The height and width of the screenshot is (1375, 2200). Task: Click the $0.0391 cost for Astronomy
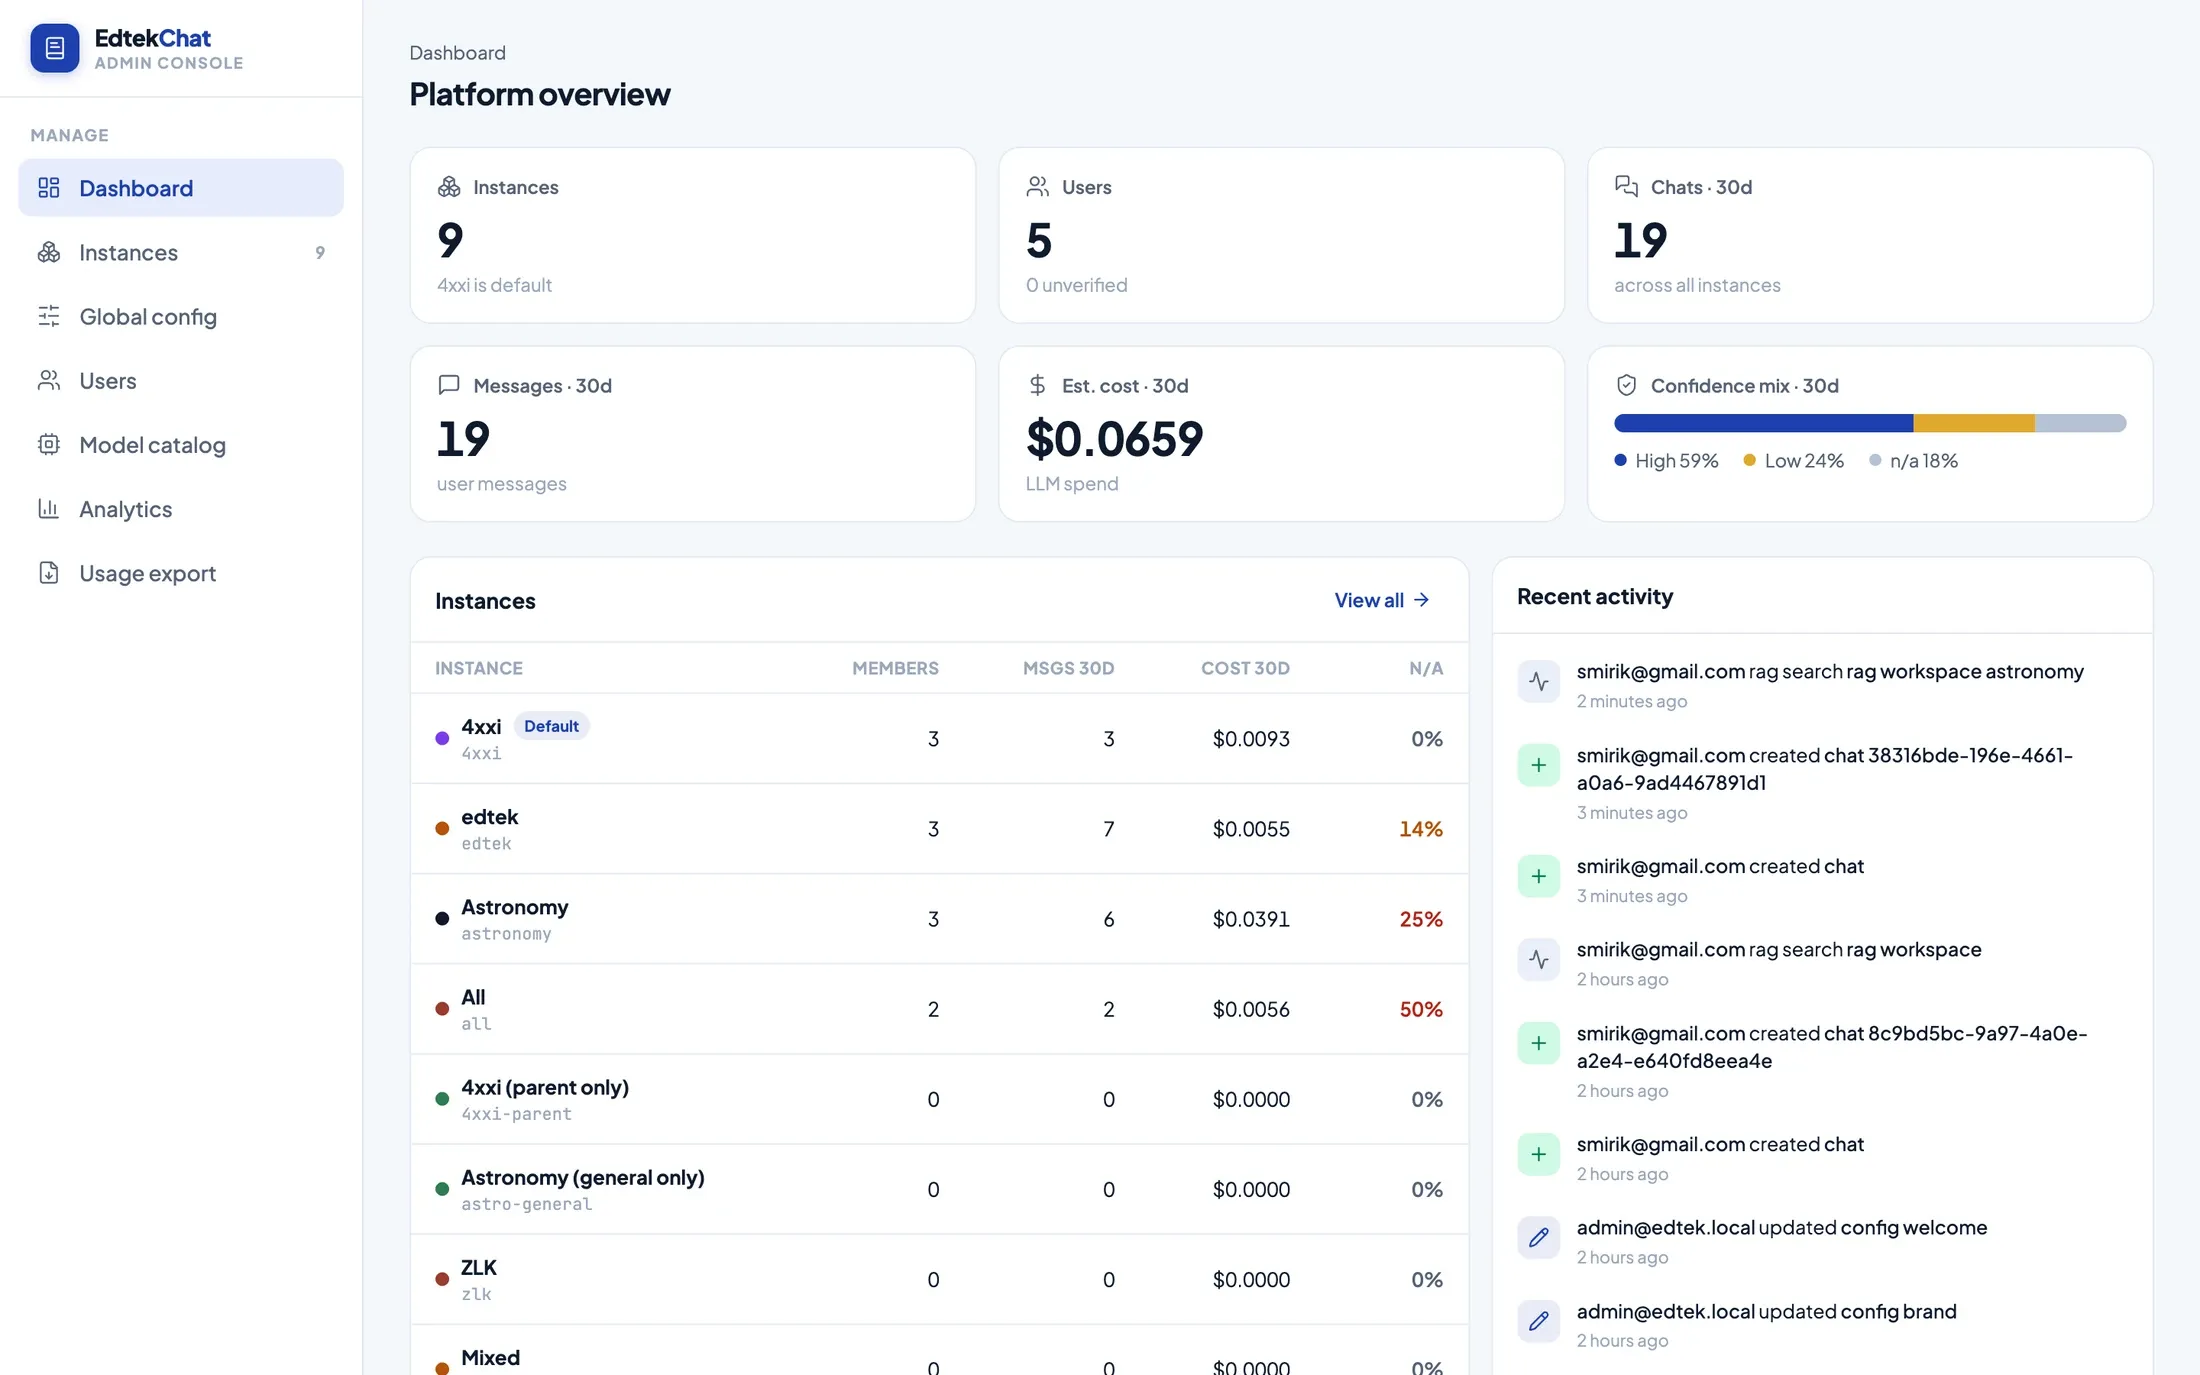(1251, 918)
